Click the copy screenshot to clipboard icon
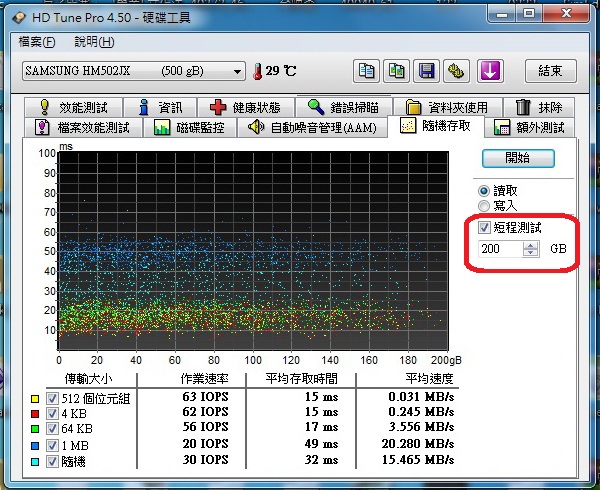The image size is (600, 490). [396, 71]
